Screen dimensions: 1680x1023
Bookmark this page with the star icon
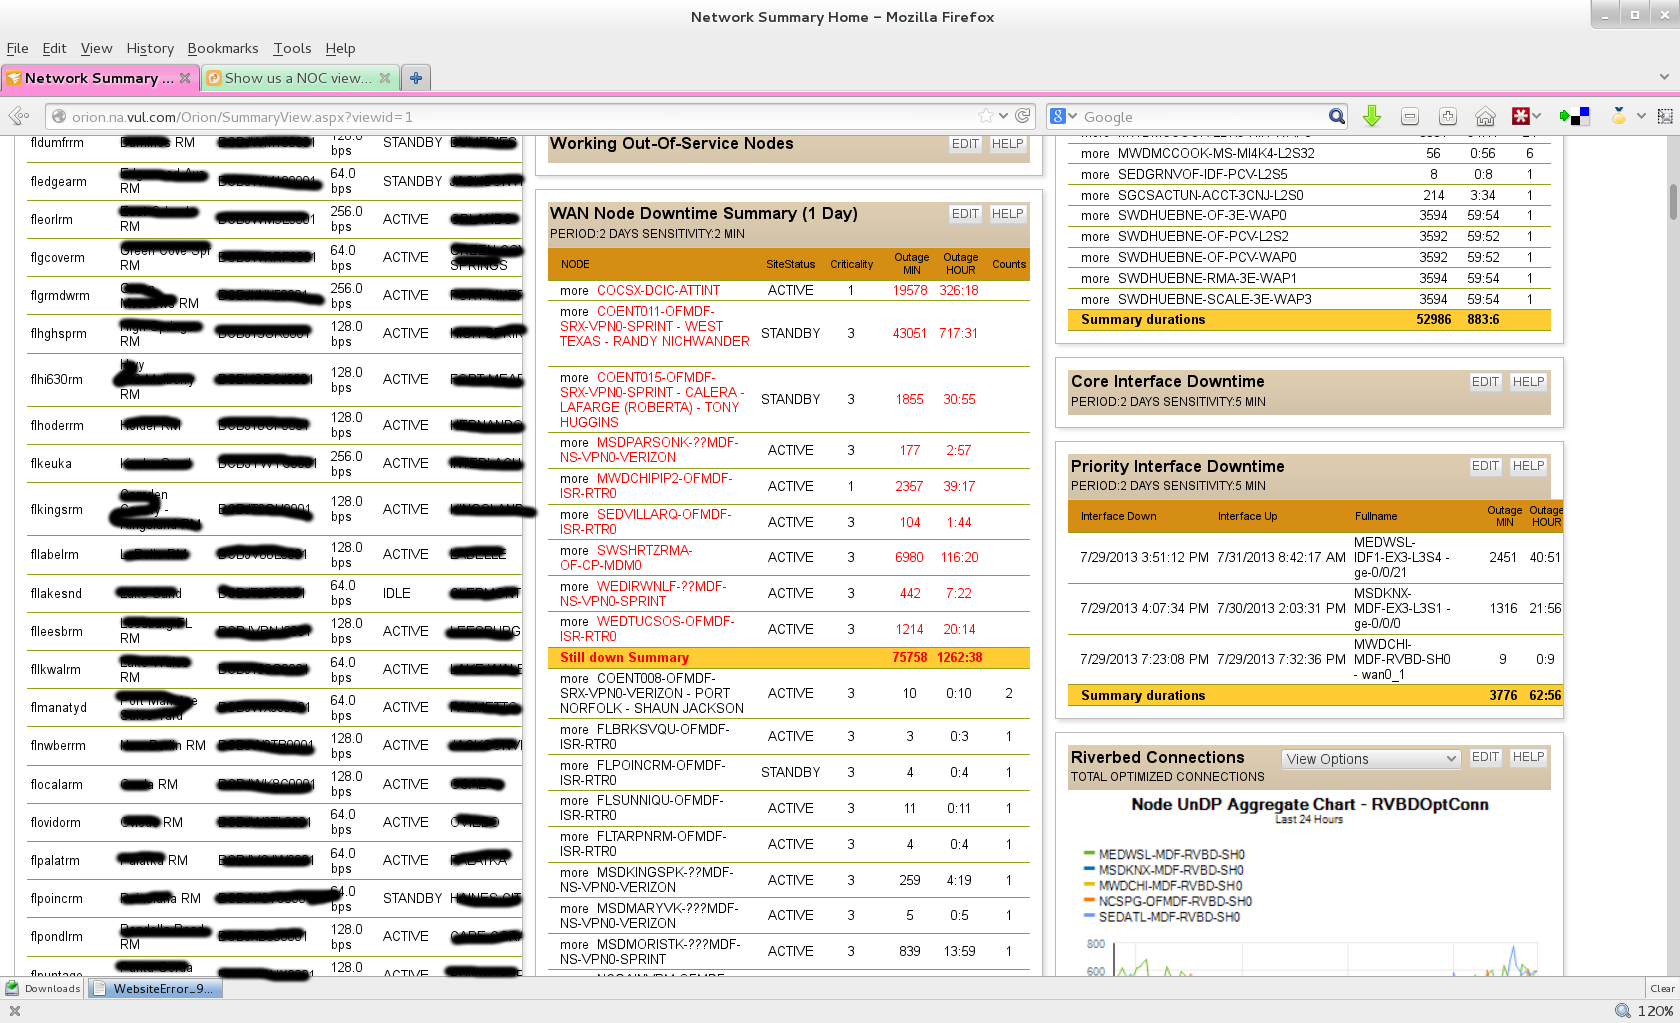tap(986, 116)
